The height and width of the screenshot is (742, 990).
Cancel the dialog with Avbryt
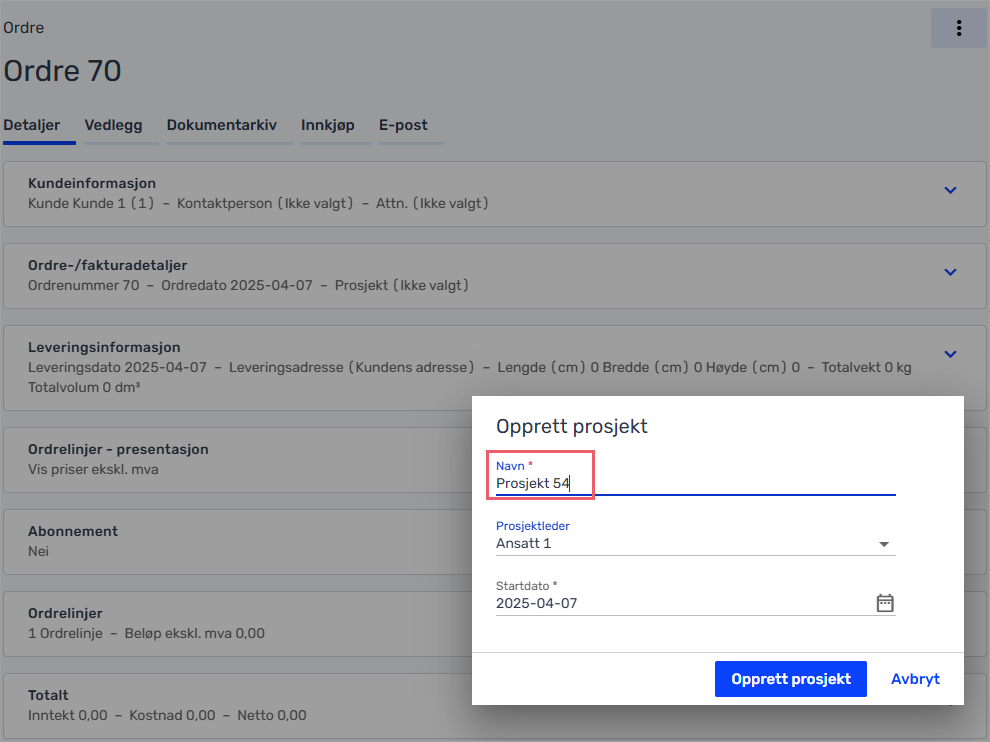pos(915,679)
